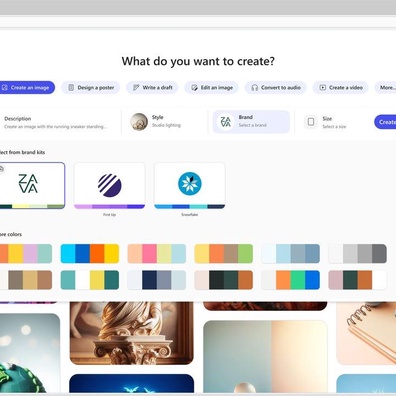The image size is (396, 396).
Task: Click the Studio lighting style thumbnail icon
Action: tap(139, 122)
